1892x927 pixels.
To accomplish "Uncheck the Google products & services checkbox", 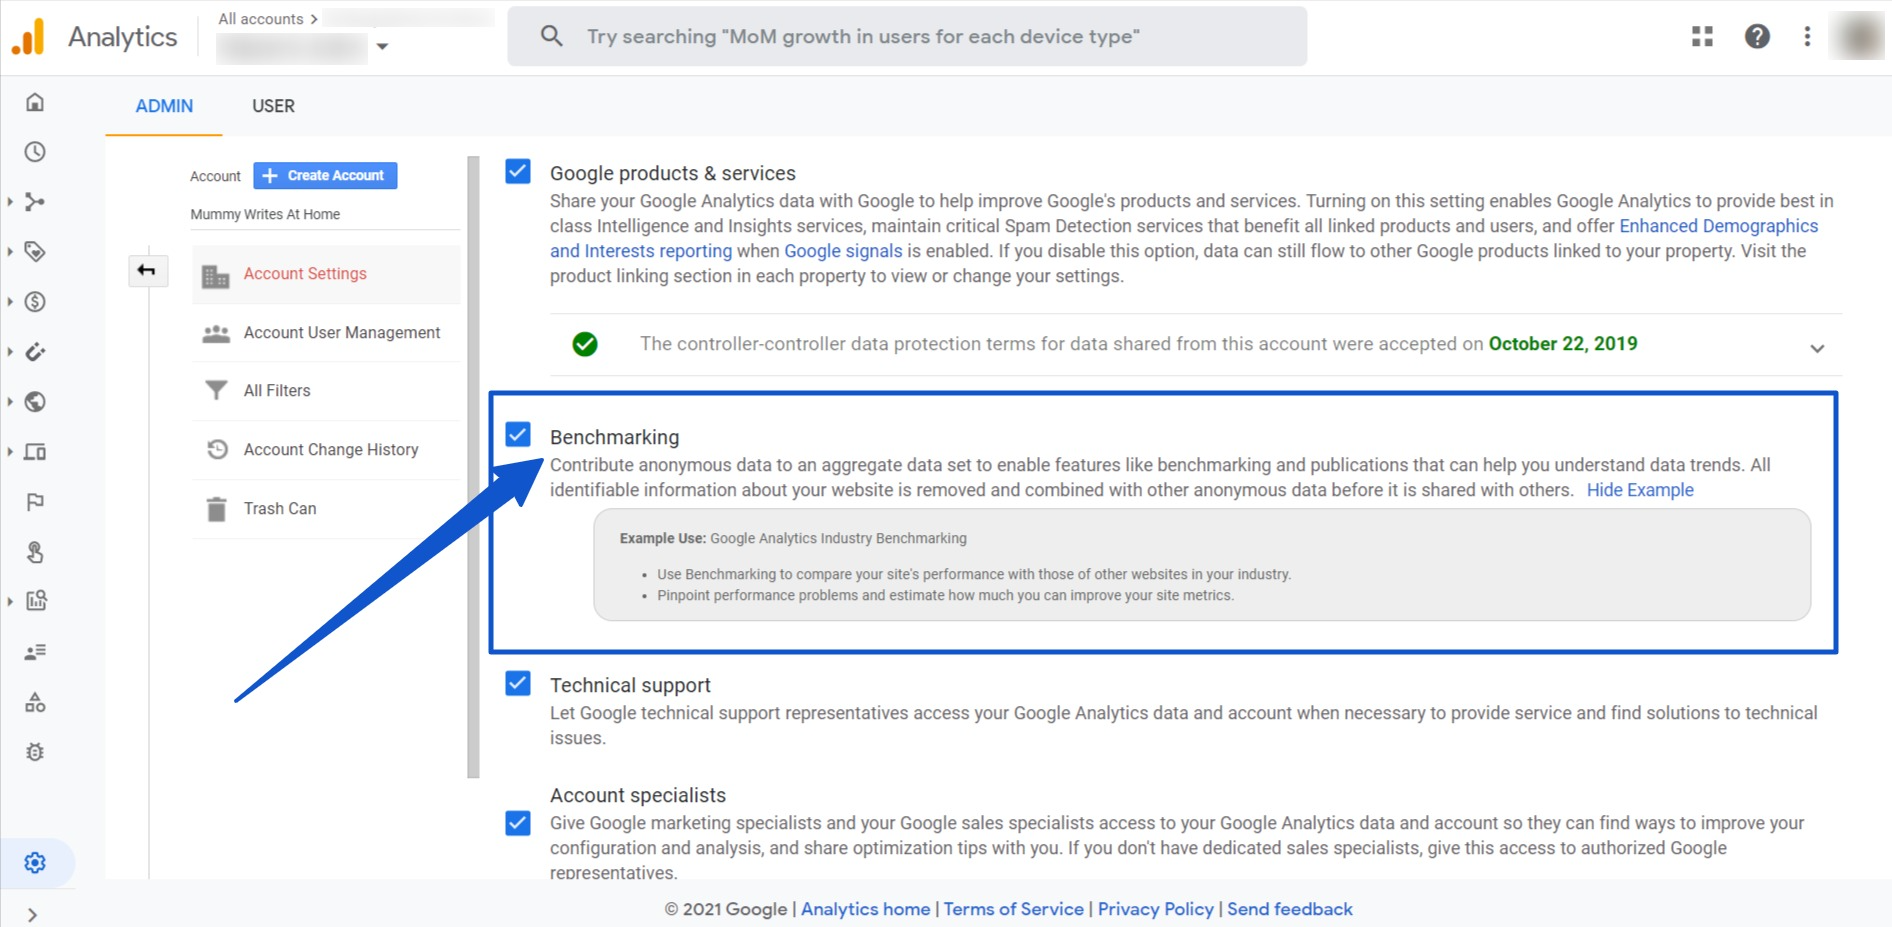I will tap(518, 171).
